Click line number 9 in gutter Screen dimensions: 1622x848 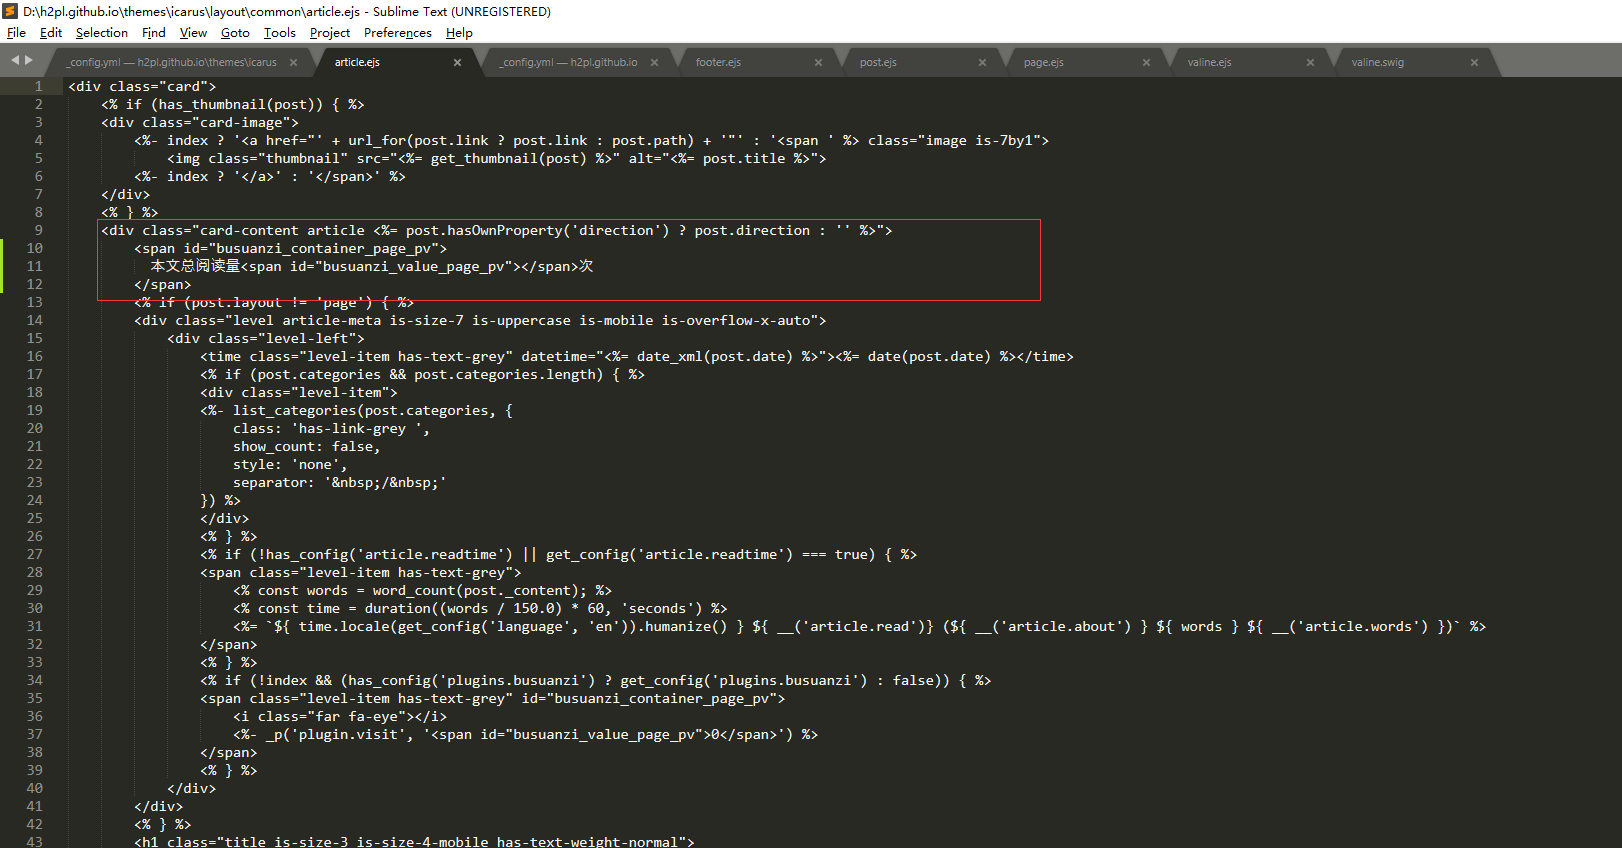click(39, 230)
